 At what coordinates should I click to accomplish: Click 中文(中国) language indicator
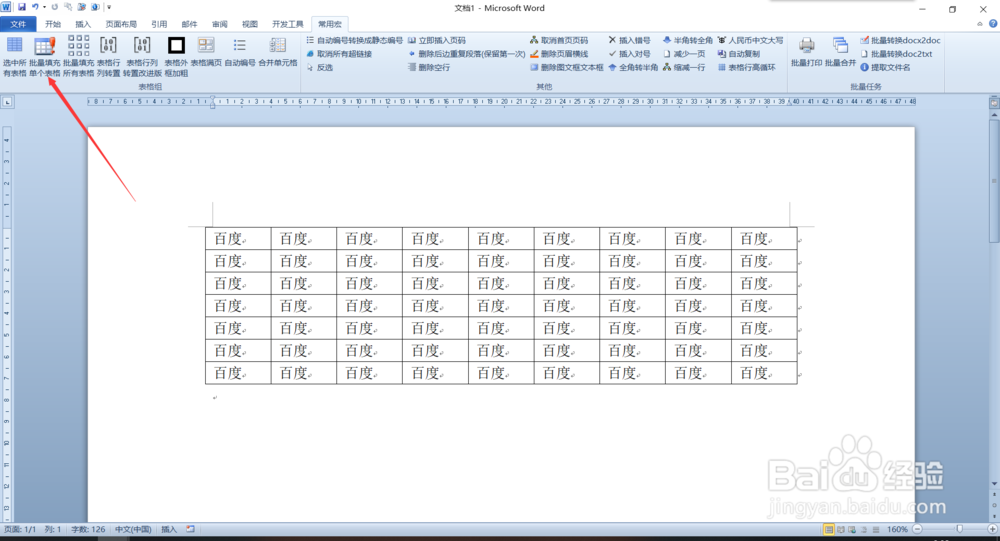click(133, 530)
